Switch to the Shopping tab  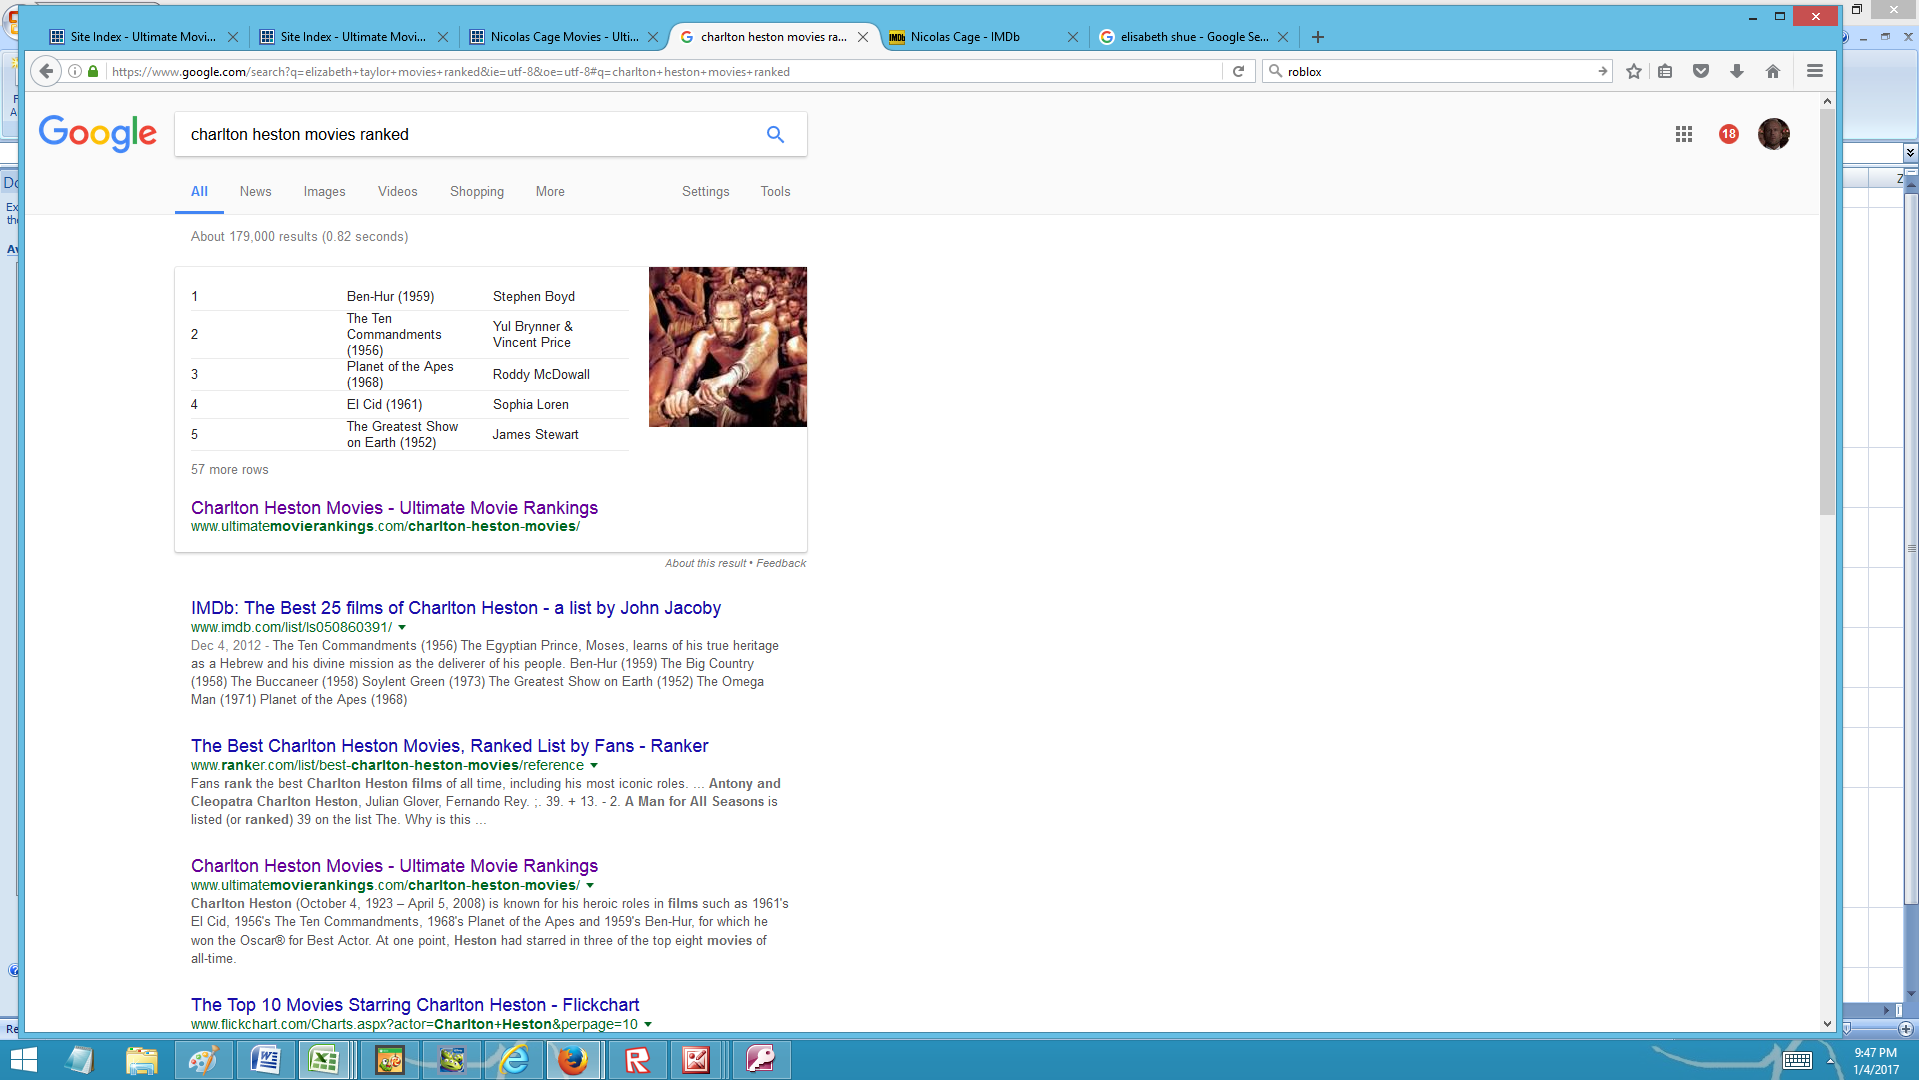click(x=477, y=191)
